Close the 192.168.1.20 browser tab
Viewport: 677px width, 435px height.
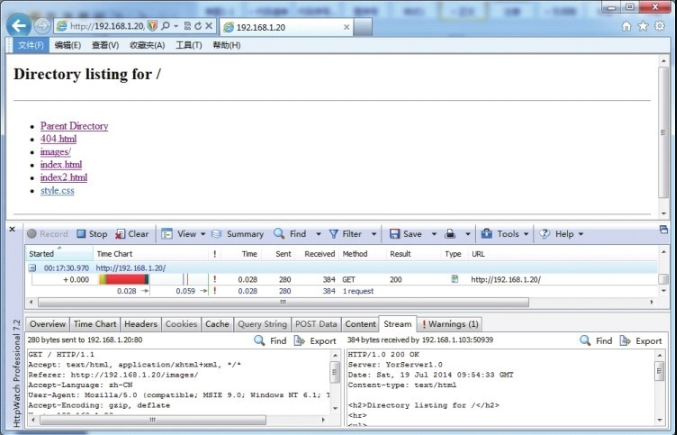click(346, 27)
